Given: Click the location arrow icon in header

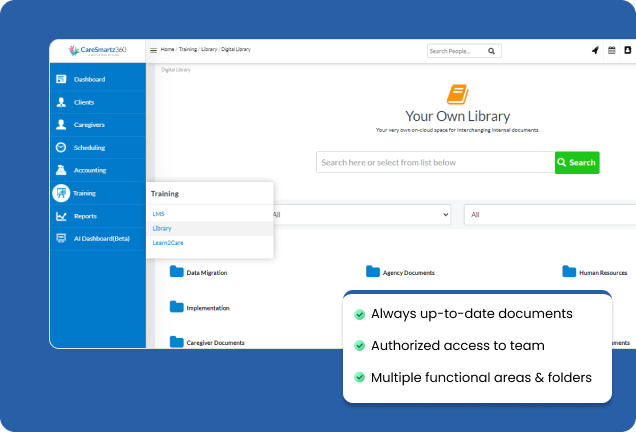Looking at the screenshot, I should coord(595,50).
